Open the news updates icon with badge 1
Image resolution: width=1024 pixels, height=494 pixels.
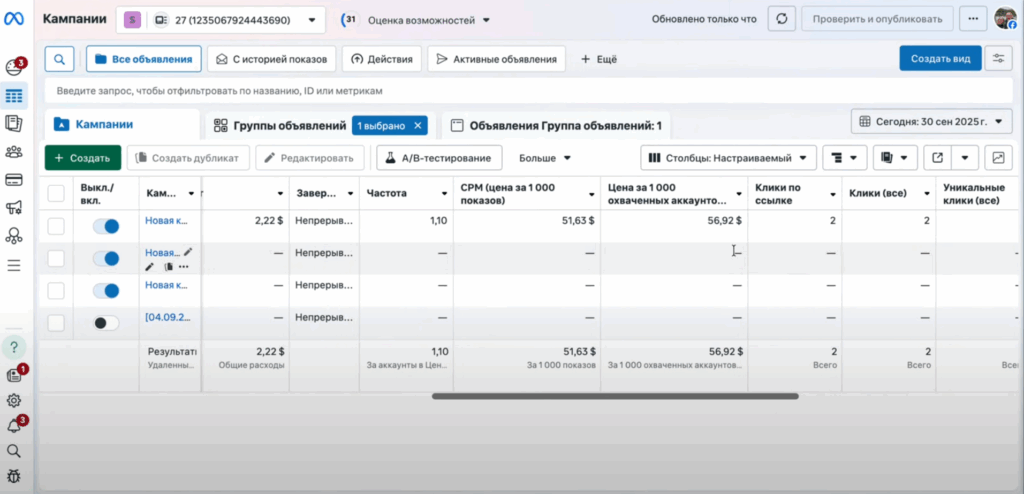[x=14, y=375]
